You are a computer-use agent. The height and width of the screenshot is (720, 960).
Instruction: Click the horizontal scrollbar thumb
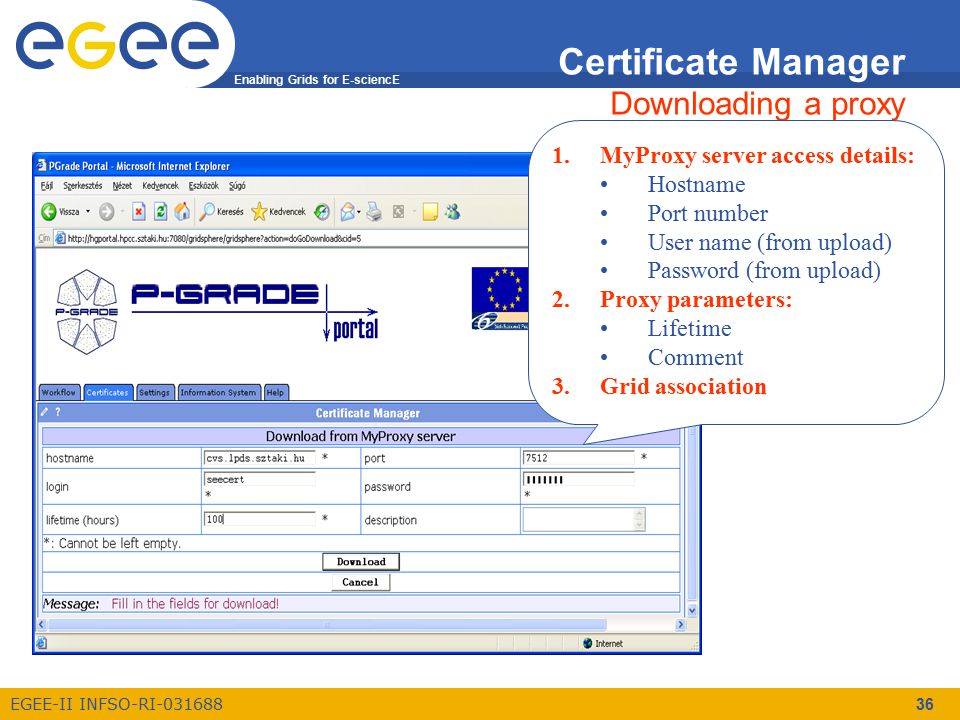(x=328, y=624)
